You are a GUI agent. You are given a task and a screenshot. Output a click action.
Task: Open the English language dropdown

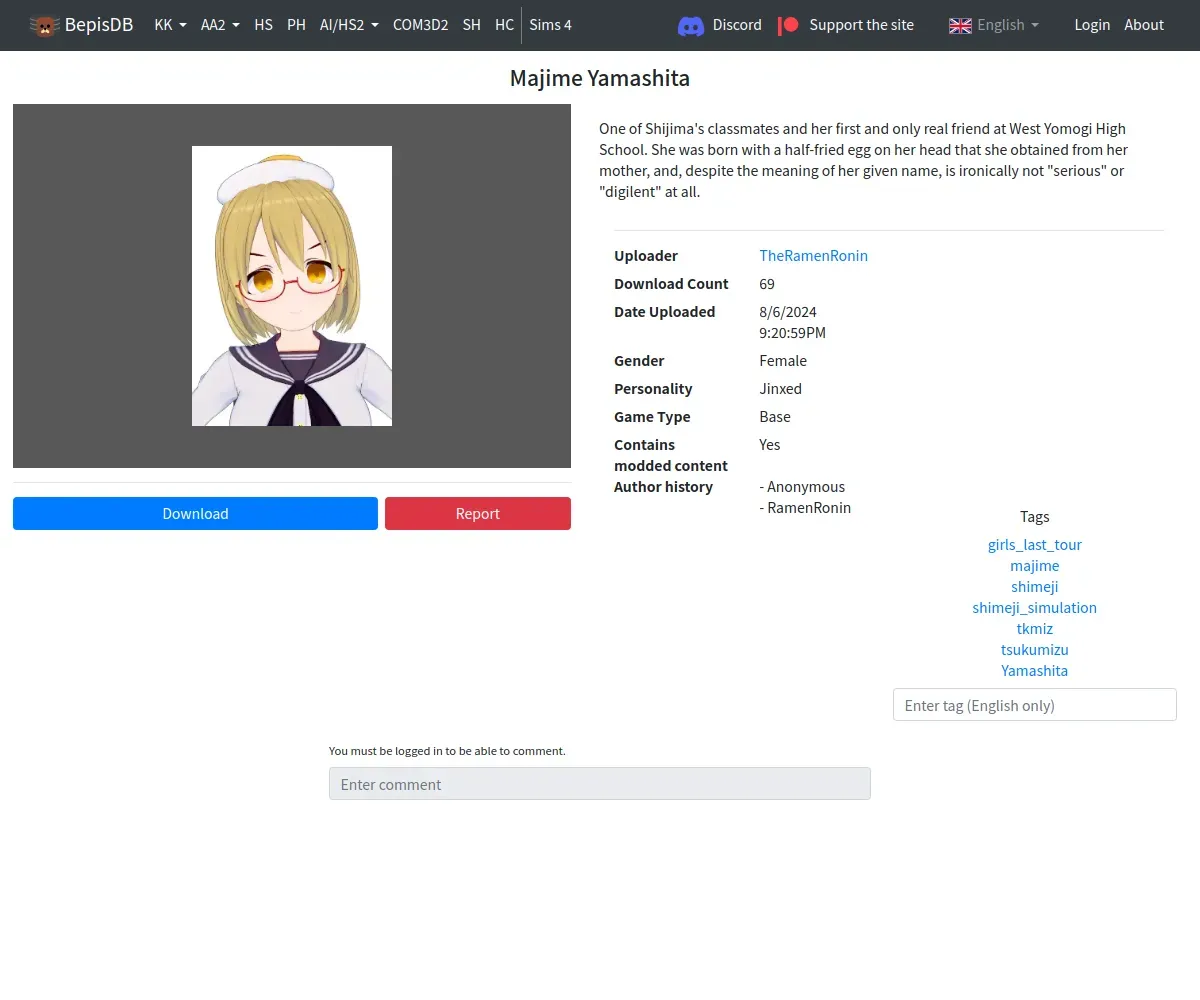tap(1008, 25)
